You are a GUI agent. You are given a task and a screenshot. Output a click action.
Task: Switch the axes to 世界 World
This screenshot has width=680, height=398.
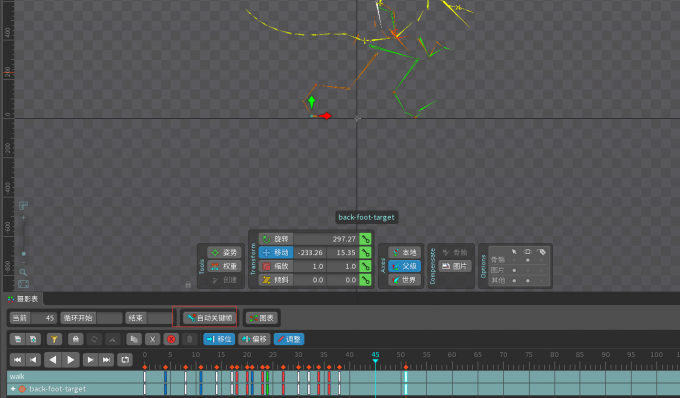[x=404, y=280]
